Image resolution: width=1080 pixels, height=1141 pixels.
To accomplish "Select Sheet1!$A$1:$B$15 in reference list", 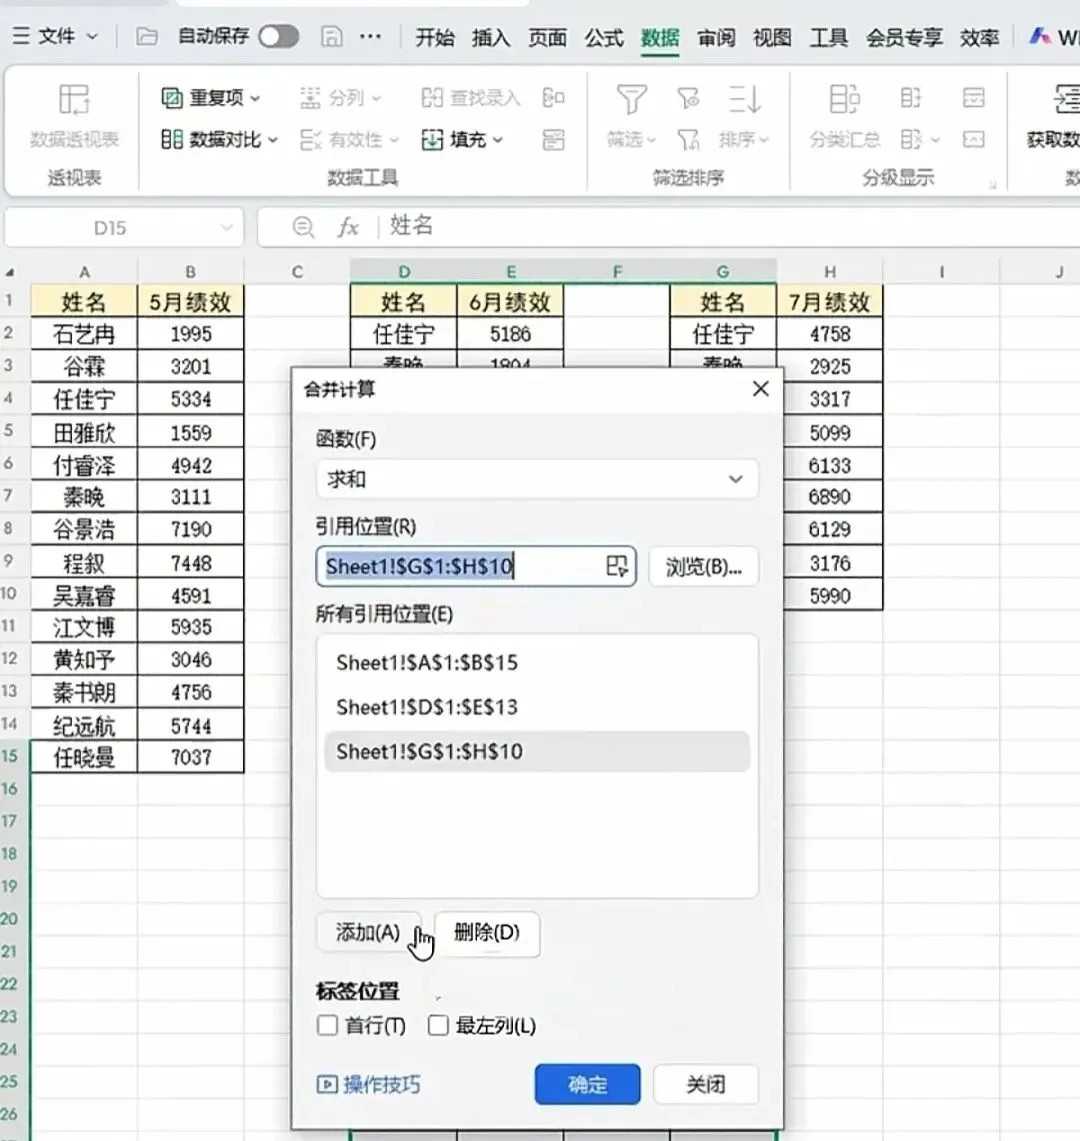I will point(537,662).
